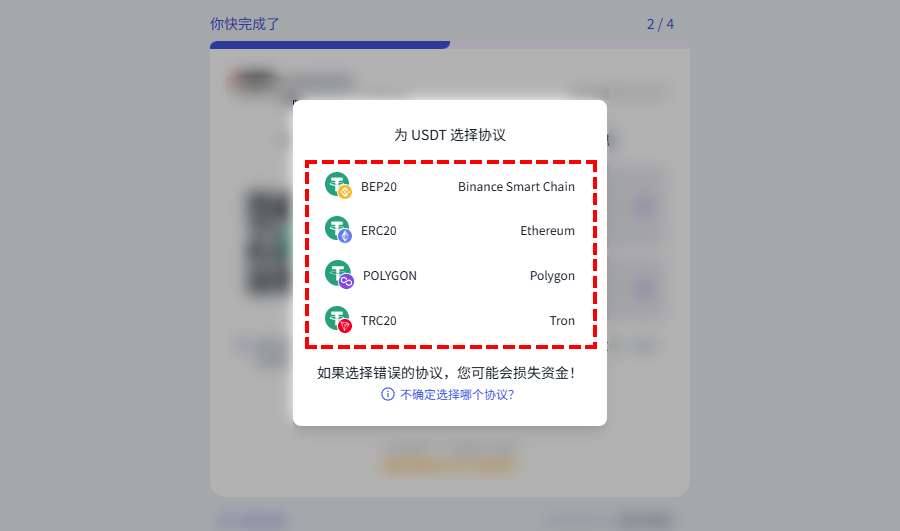900x531 pixels.
Task: Select the ERC20 protocol label
Action: pyautogui.click(x=379, y=231)
